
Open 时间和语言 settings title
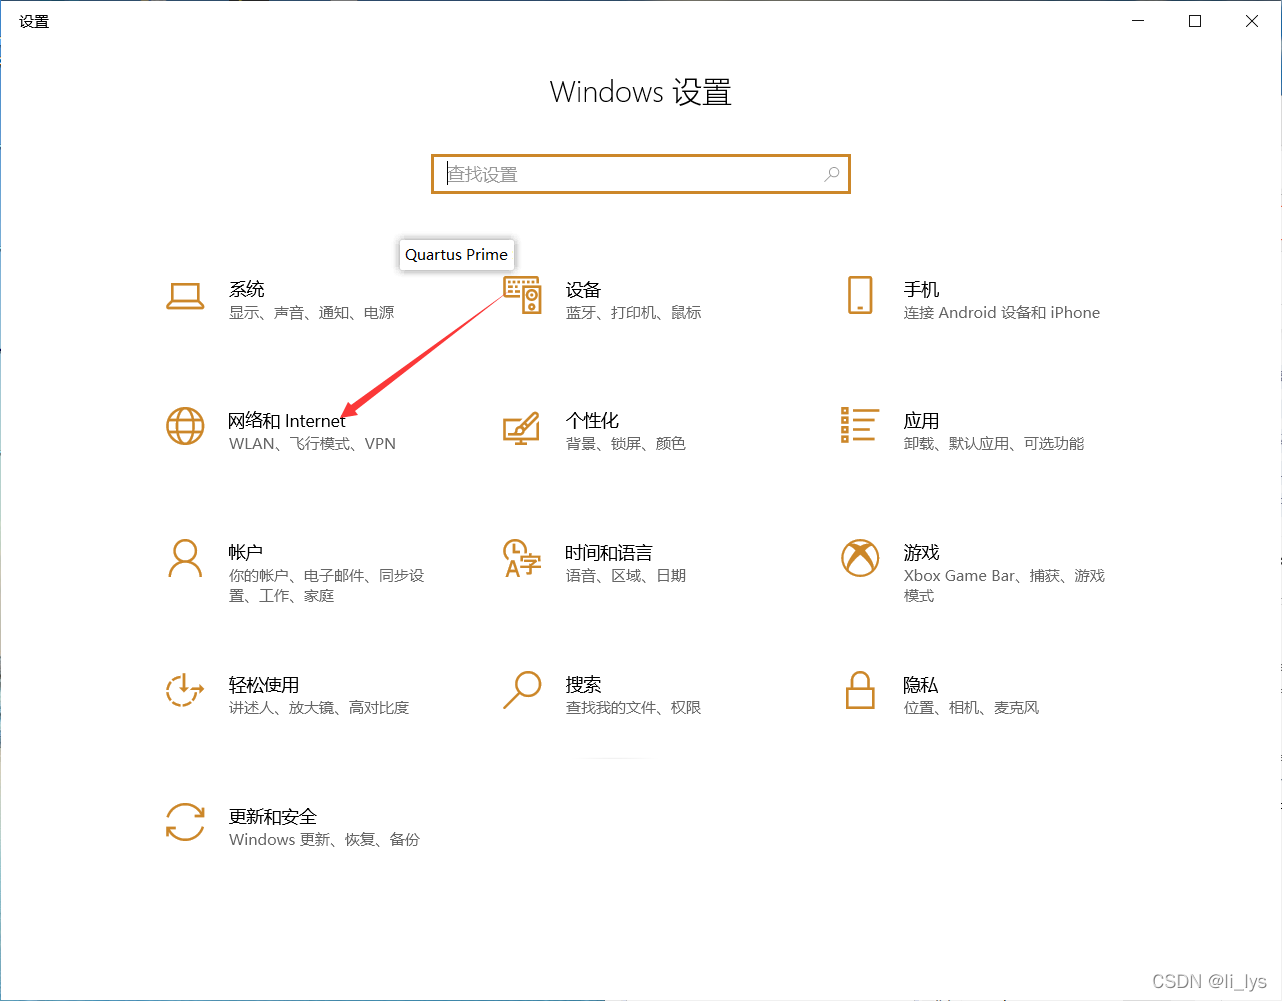(609, 552)
